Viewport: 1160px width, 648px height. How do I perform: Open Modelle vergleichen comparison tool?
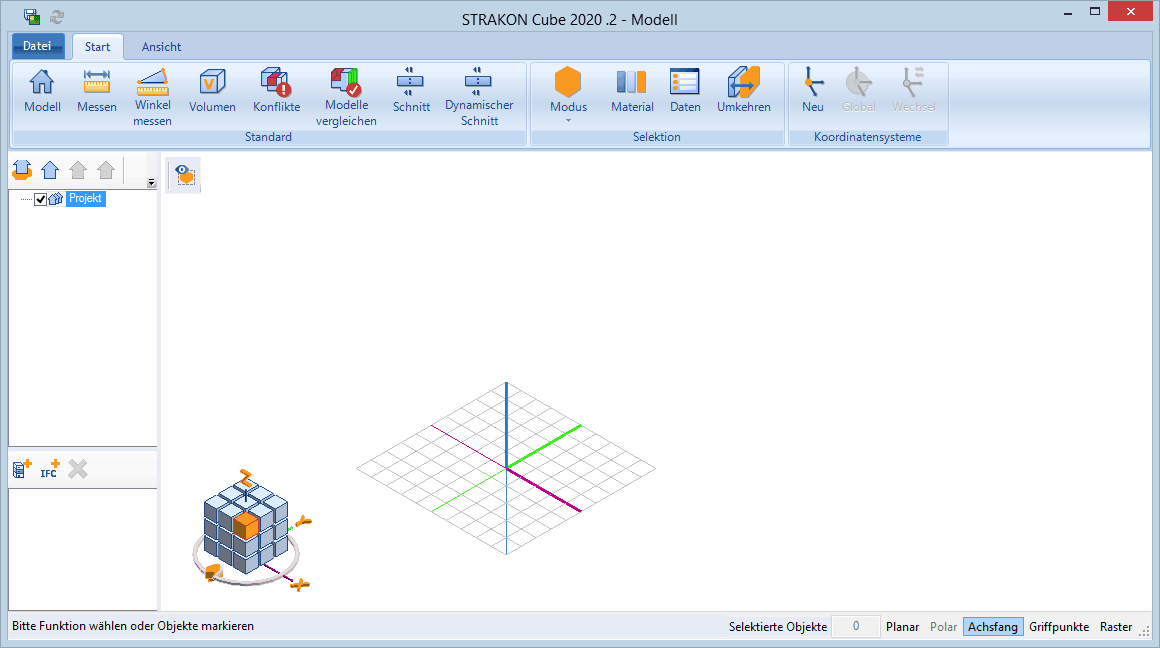coord(346,97)
